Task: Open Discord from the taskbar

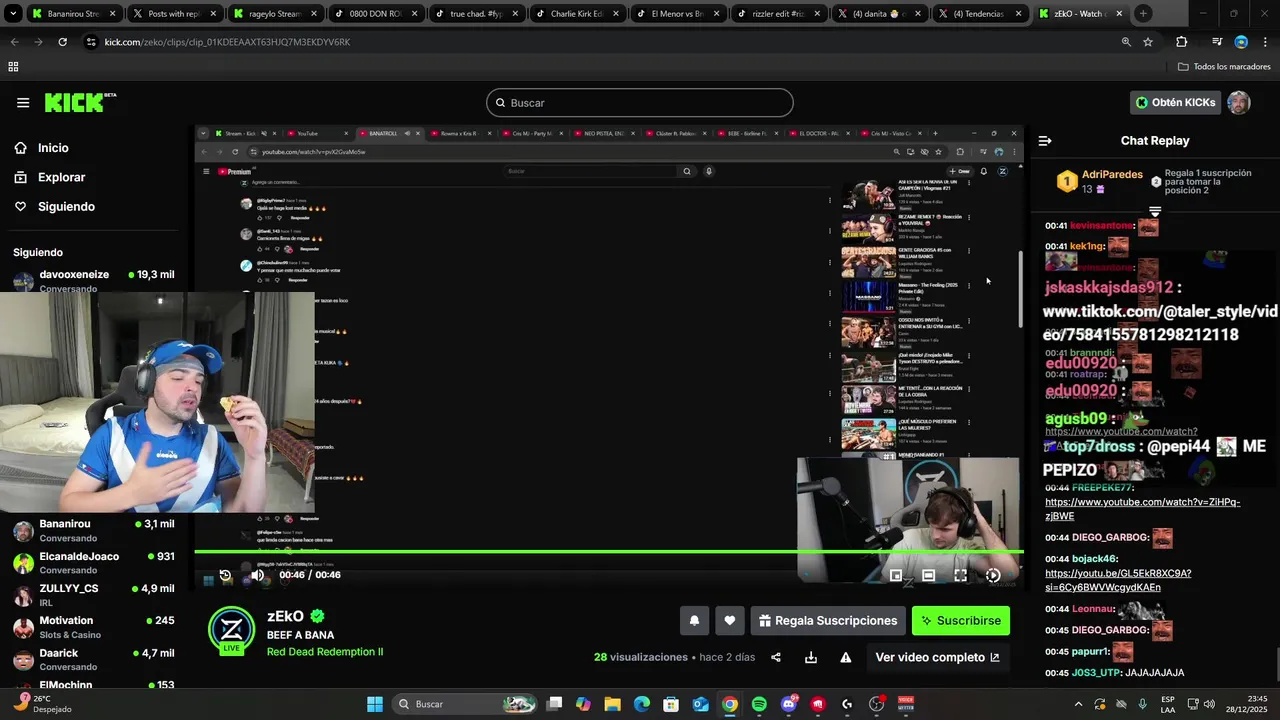Action: tap(789, 704)
